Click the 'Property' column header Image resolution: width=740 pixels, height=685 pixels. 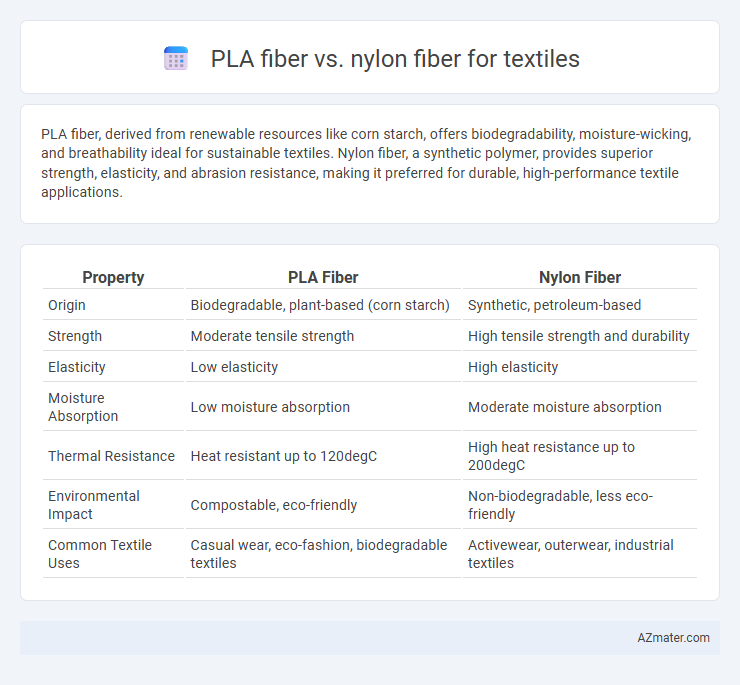(x=113, y=277)
